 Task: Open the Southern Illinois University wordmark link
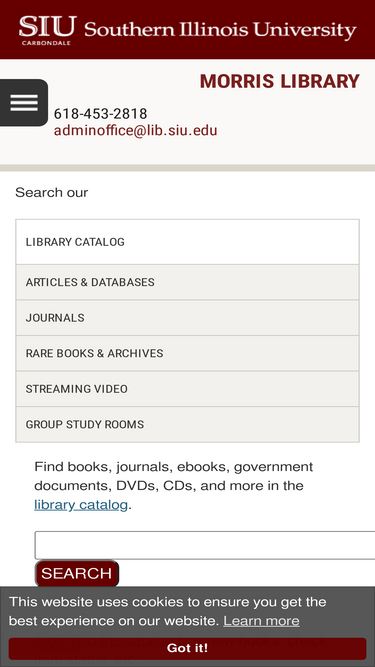[x=220, y=30]
